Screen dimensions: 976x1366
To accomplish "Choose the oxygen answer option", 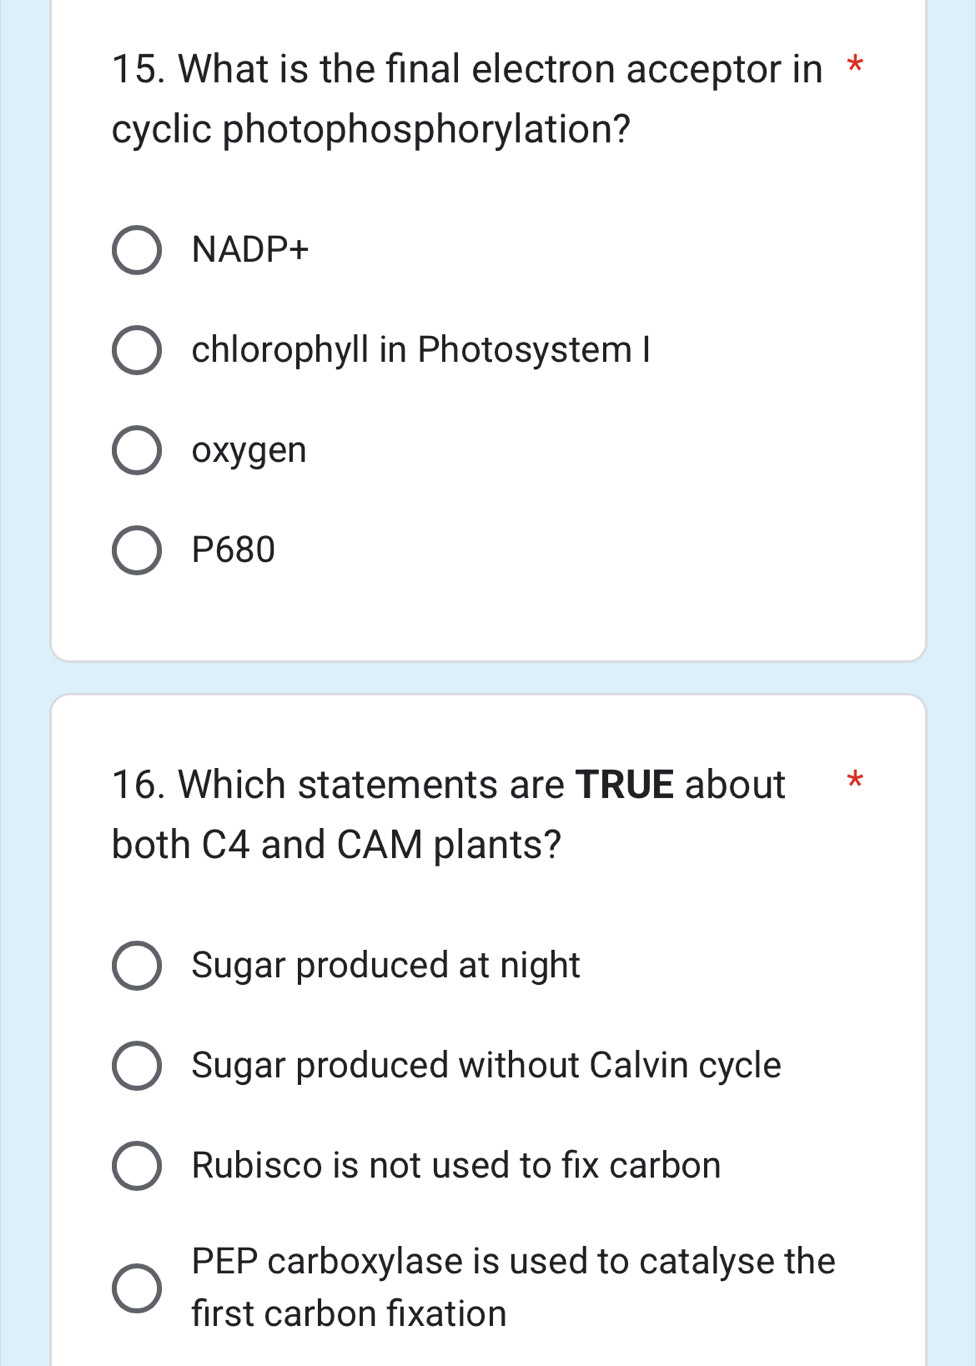I will 136,450.
